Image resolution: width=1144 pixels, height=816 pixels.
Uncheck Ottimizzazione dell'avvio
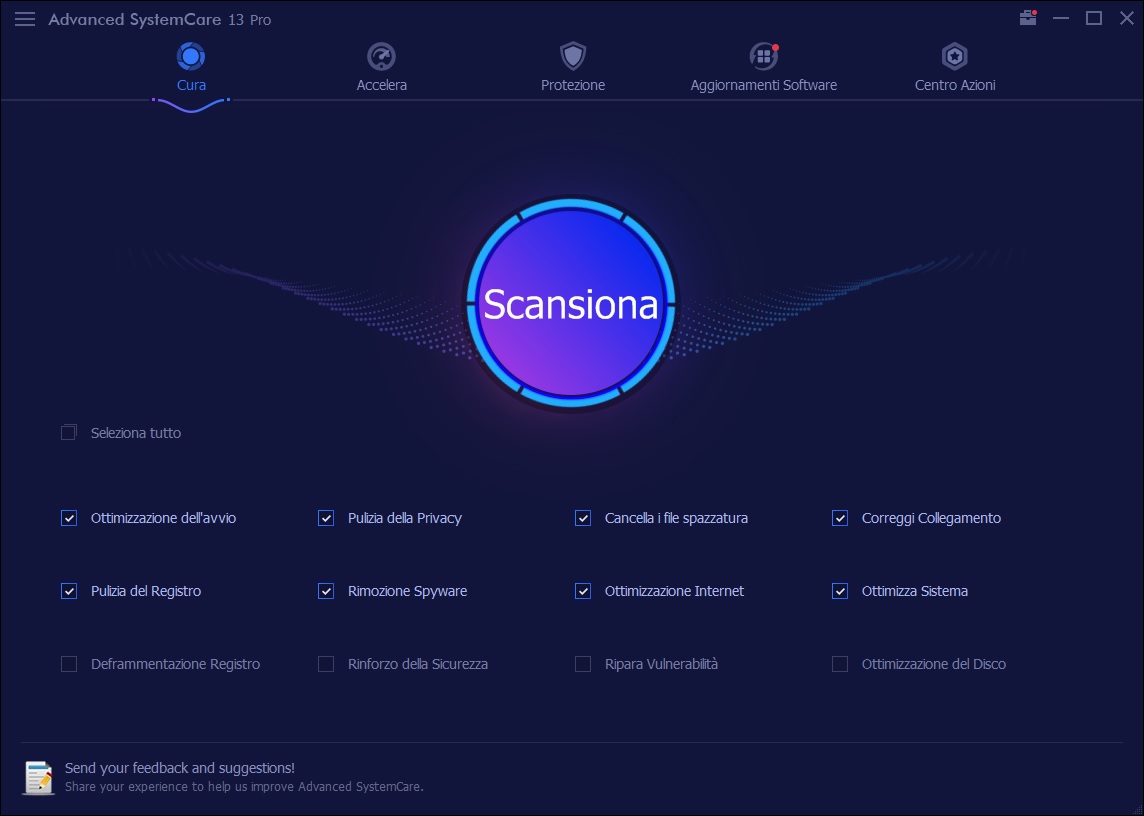(x=69, y=518)
